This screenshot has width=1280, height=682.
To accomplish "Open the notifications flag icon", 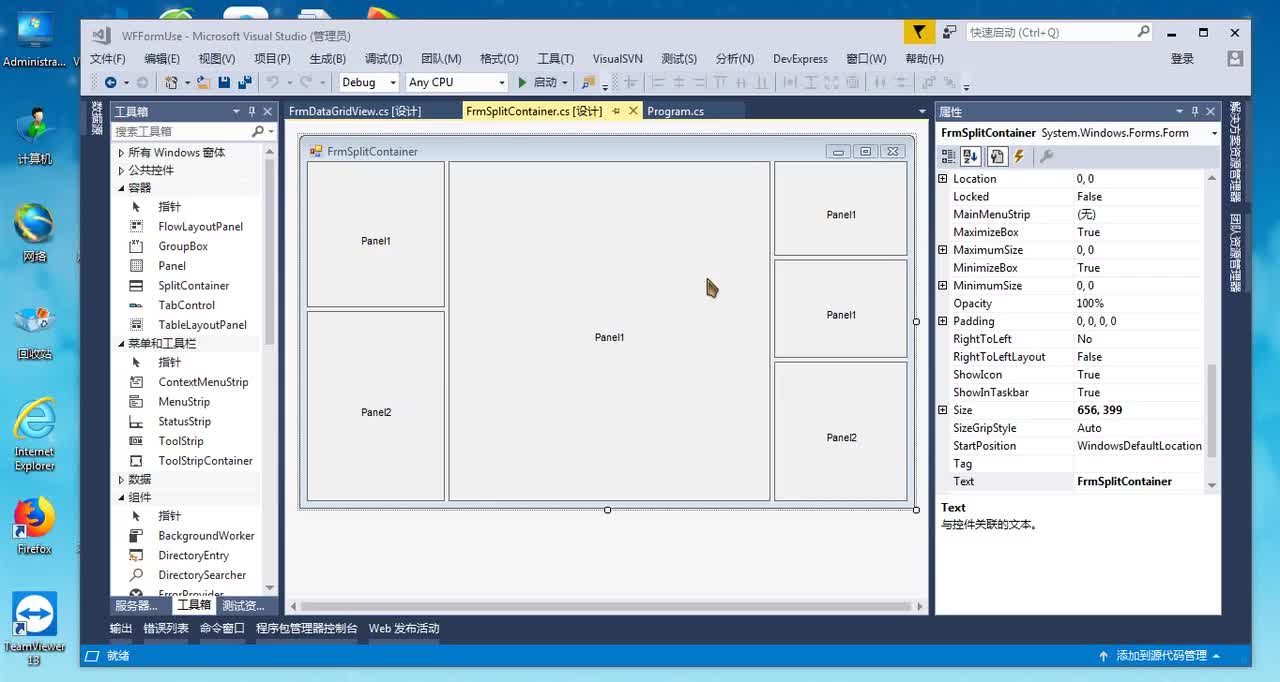I will pyautogui.click(x=919, y=32).
